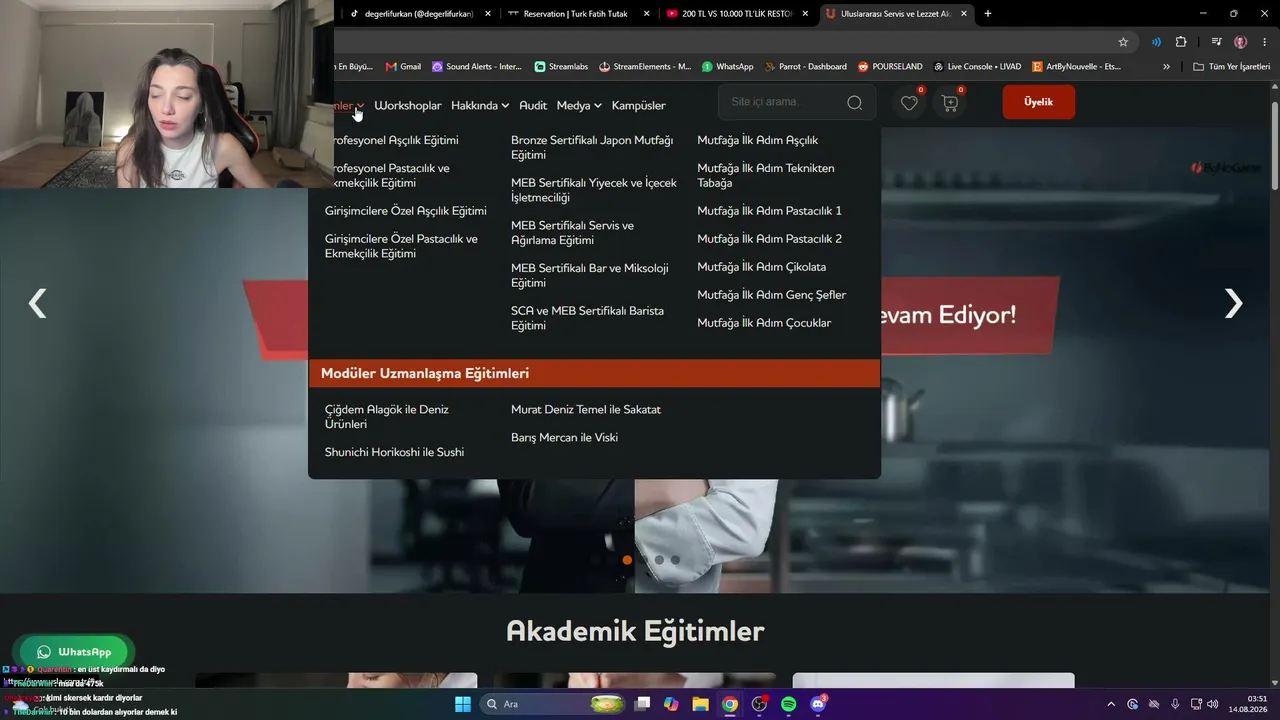Open the Sound Alerts bookmark

[x=477, y=67]
